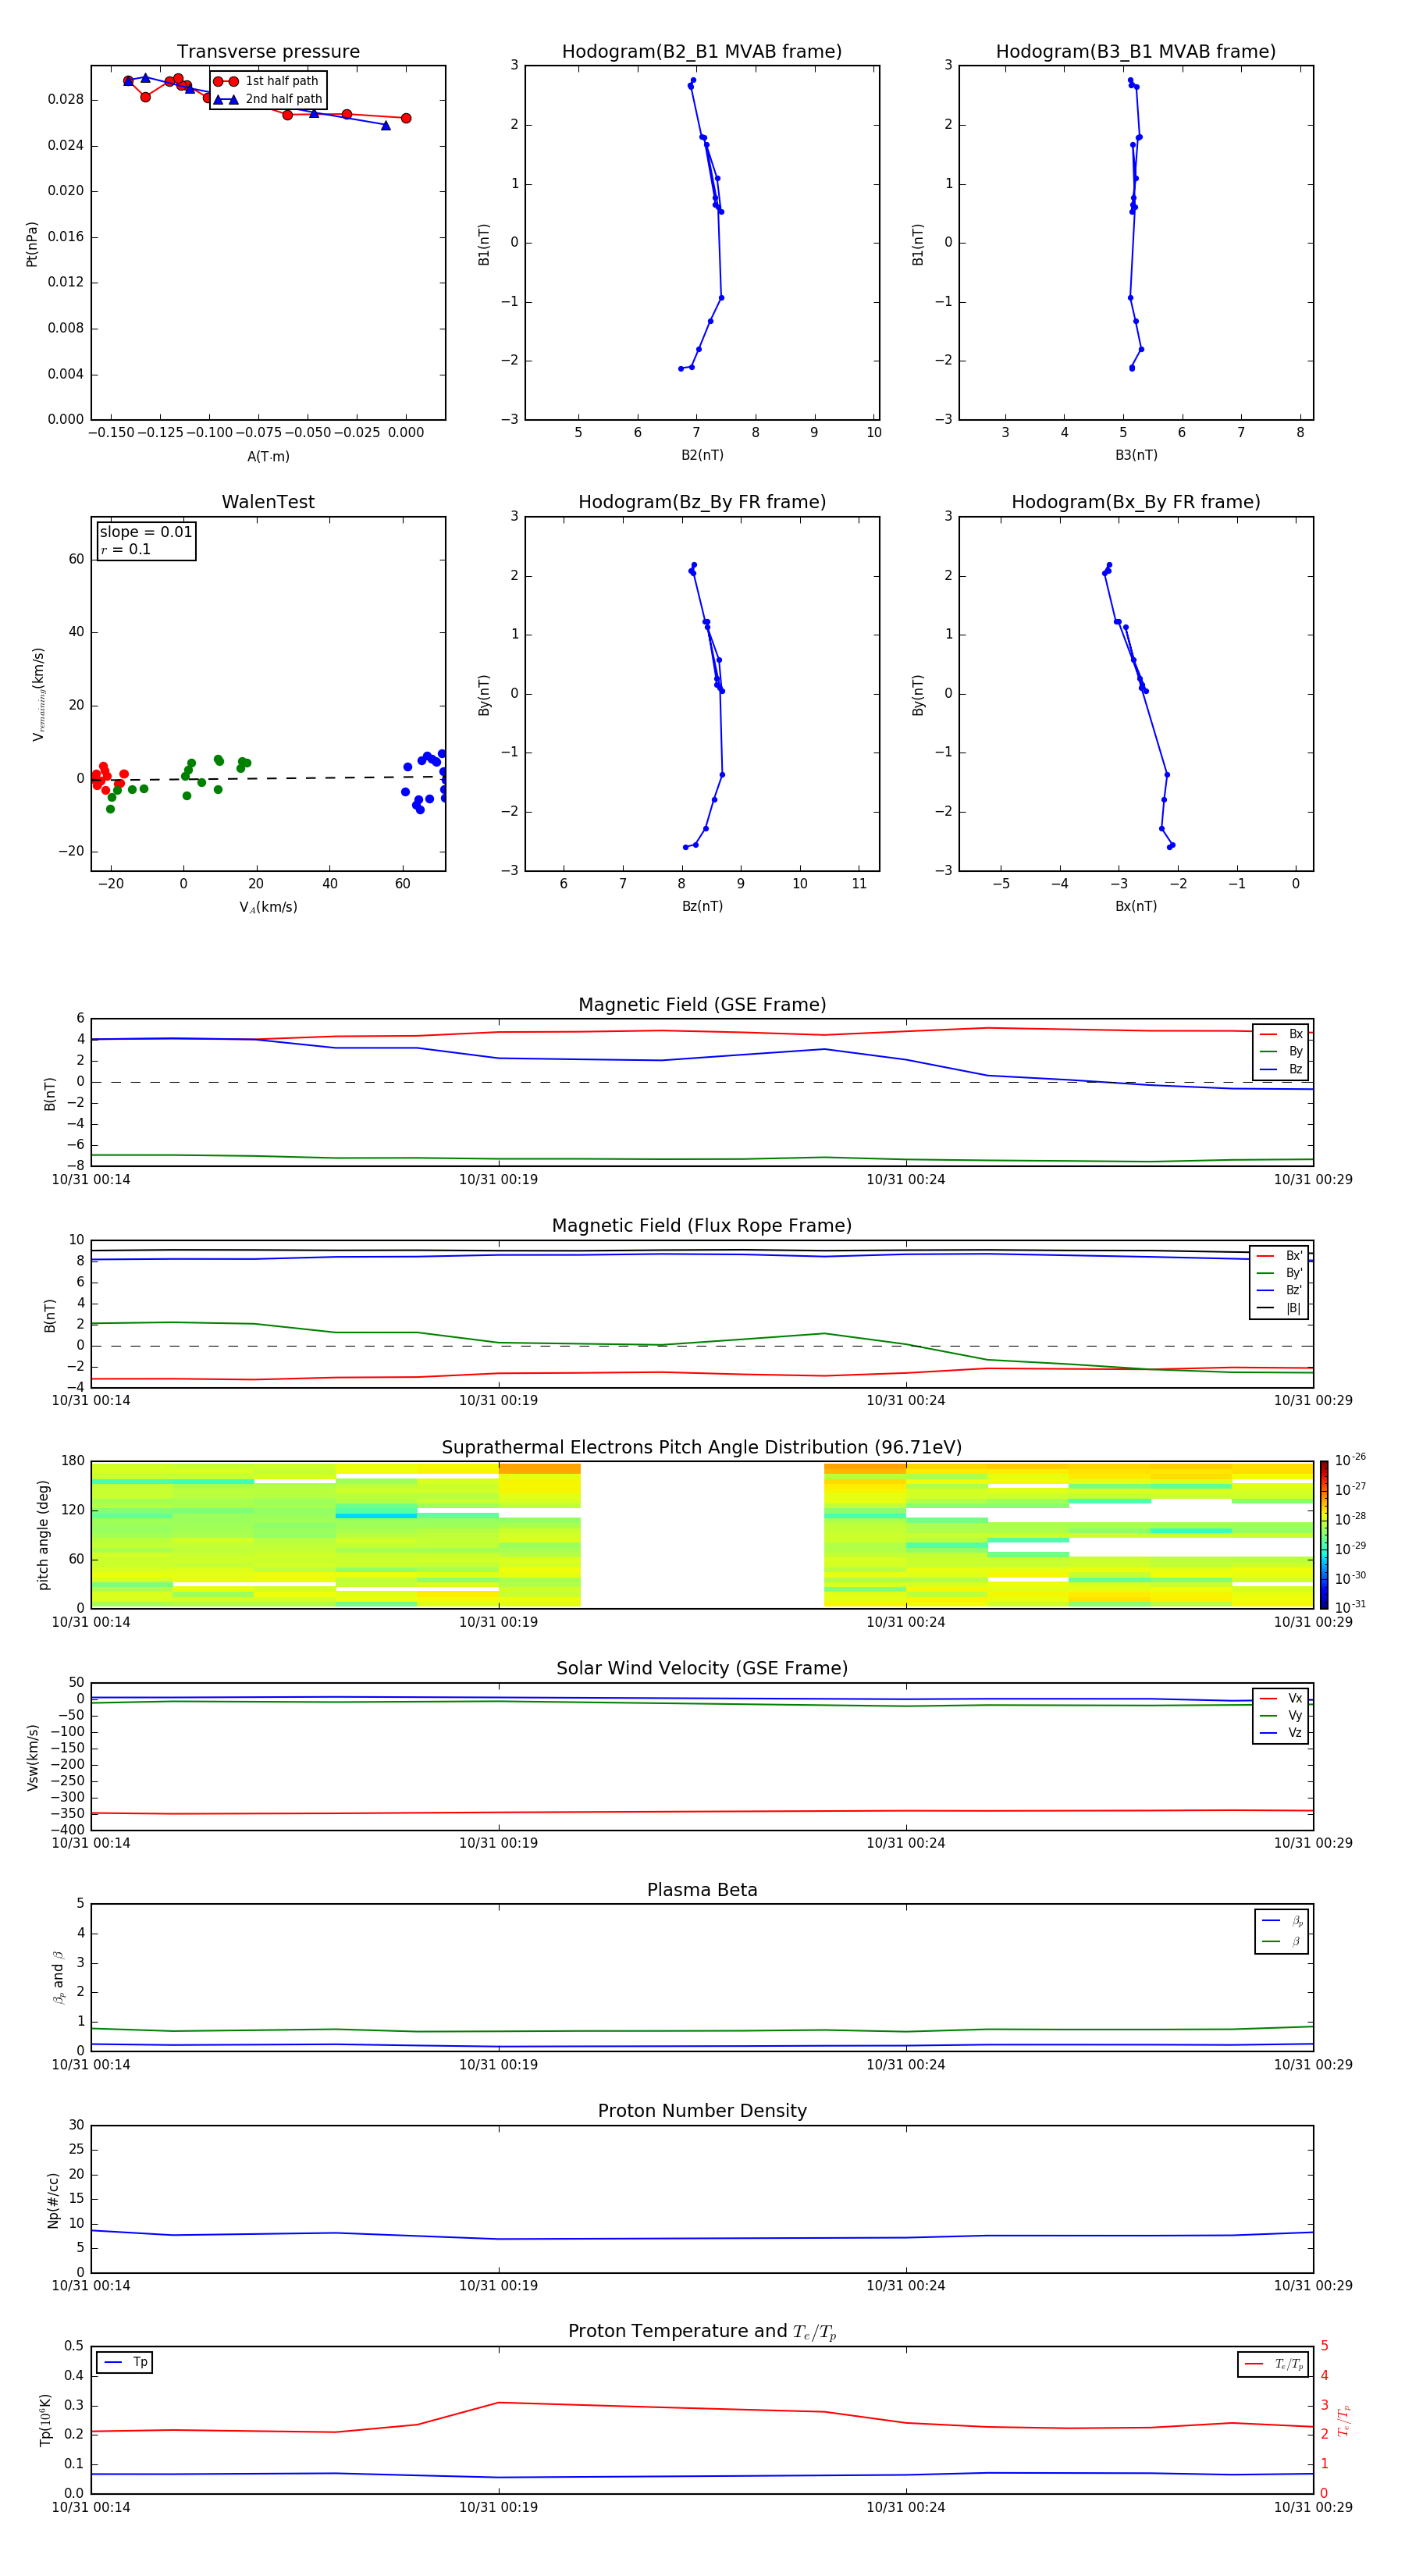Select the βp legend entry in Plasma Beta
Screen dimensions: 1405x2576
click(x=1282, y=1920)
